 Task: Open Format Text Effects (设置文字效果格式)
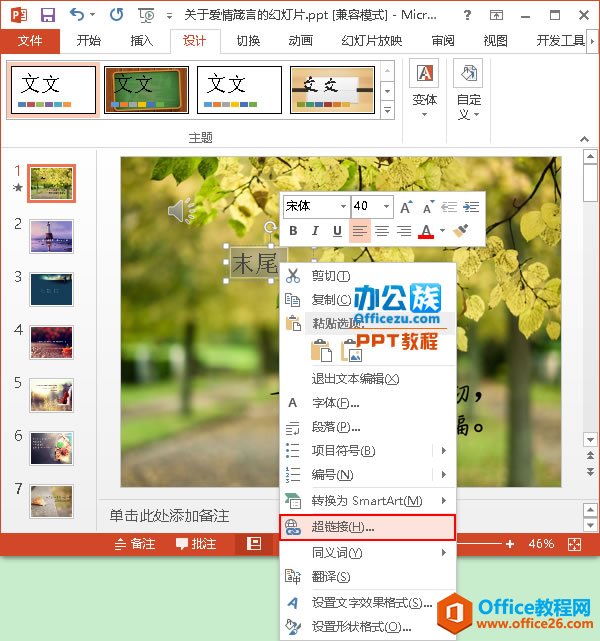click(368, 603)
